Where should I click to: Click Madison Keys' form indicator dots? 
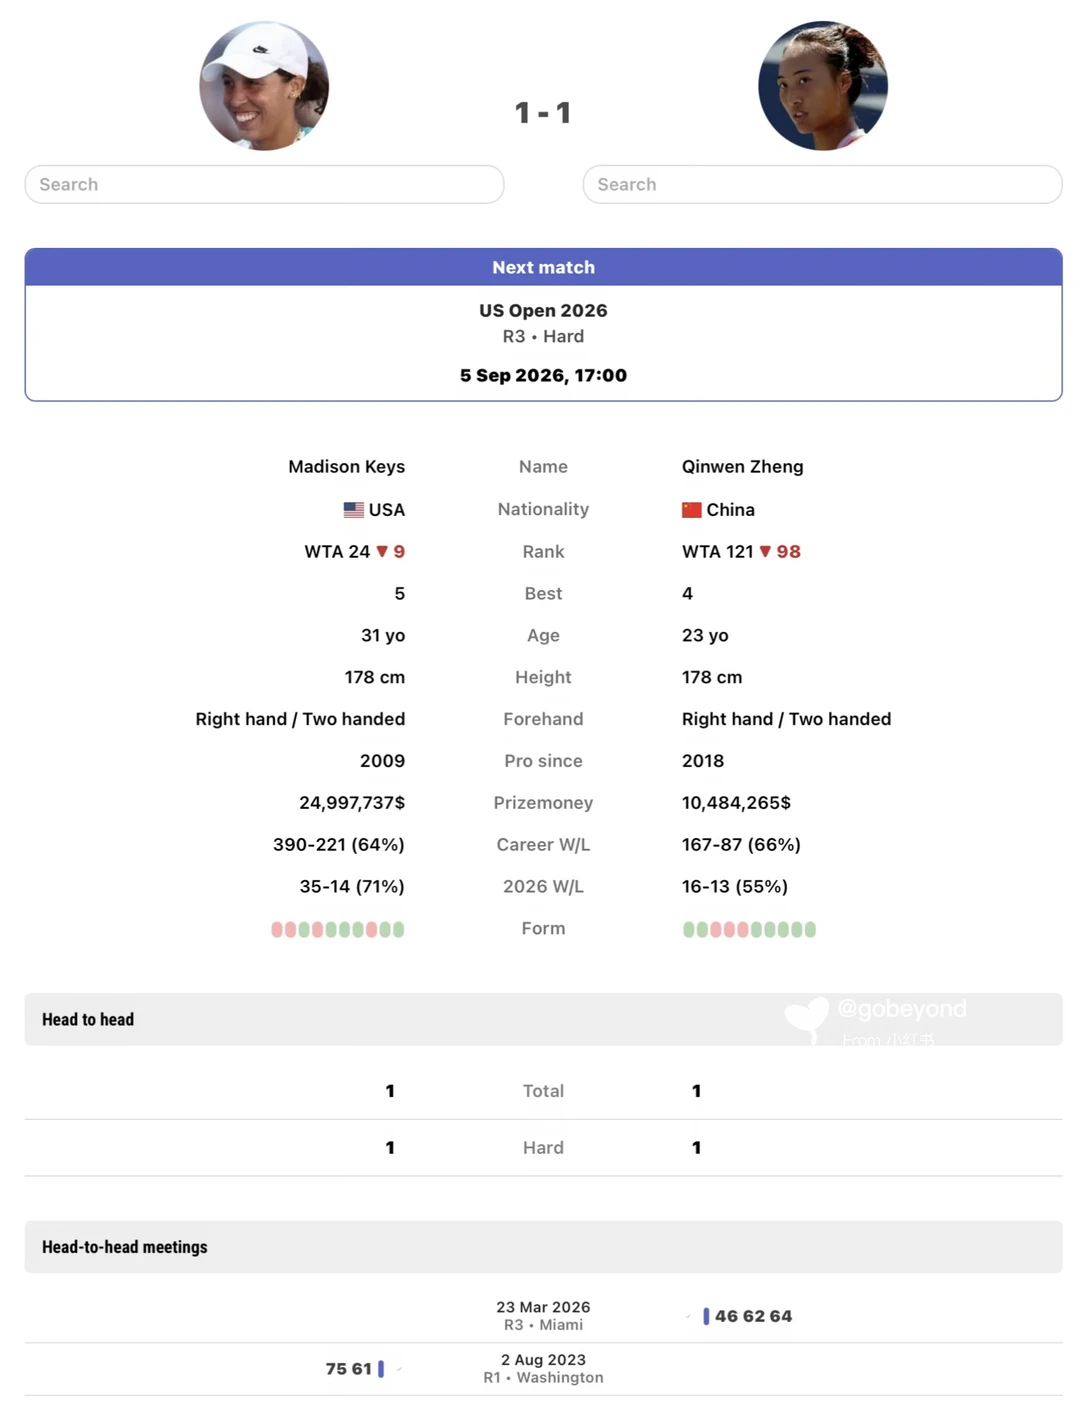click(x=338, y=929)
